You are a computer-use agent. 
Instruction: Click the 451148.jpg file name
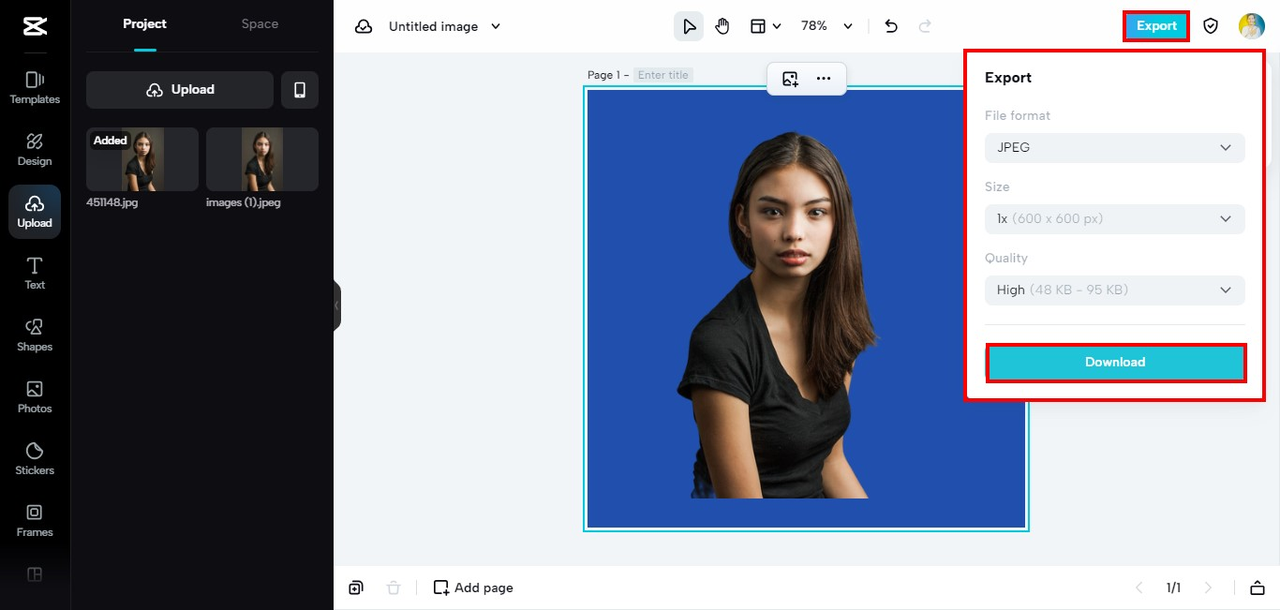coord(112,203)
